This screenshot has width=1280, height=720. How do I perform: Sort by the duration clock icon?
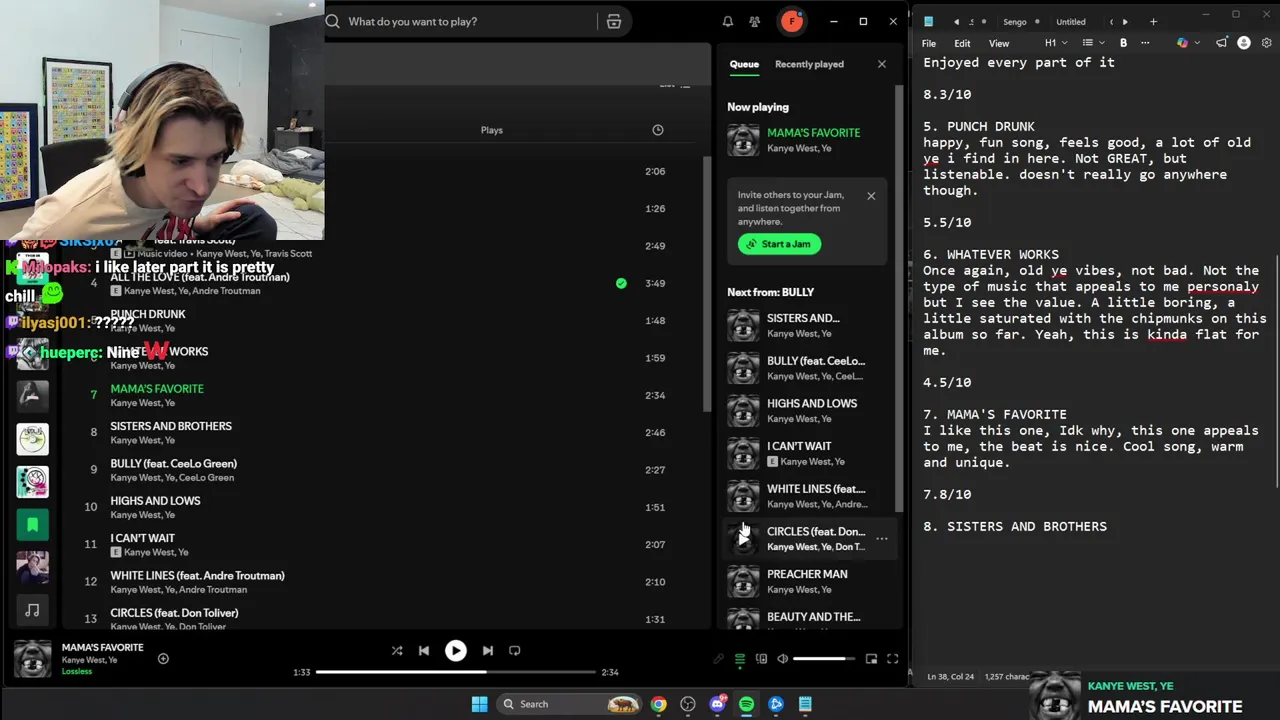[x=657, y=130]
